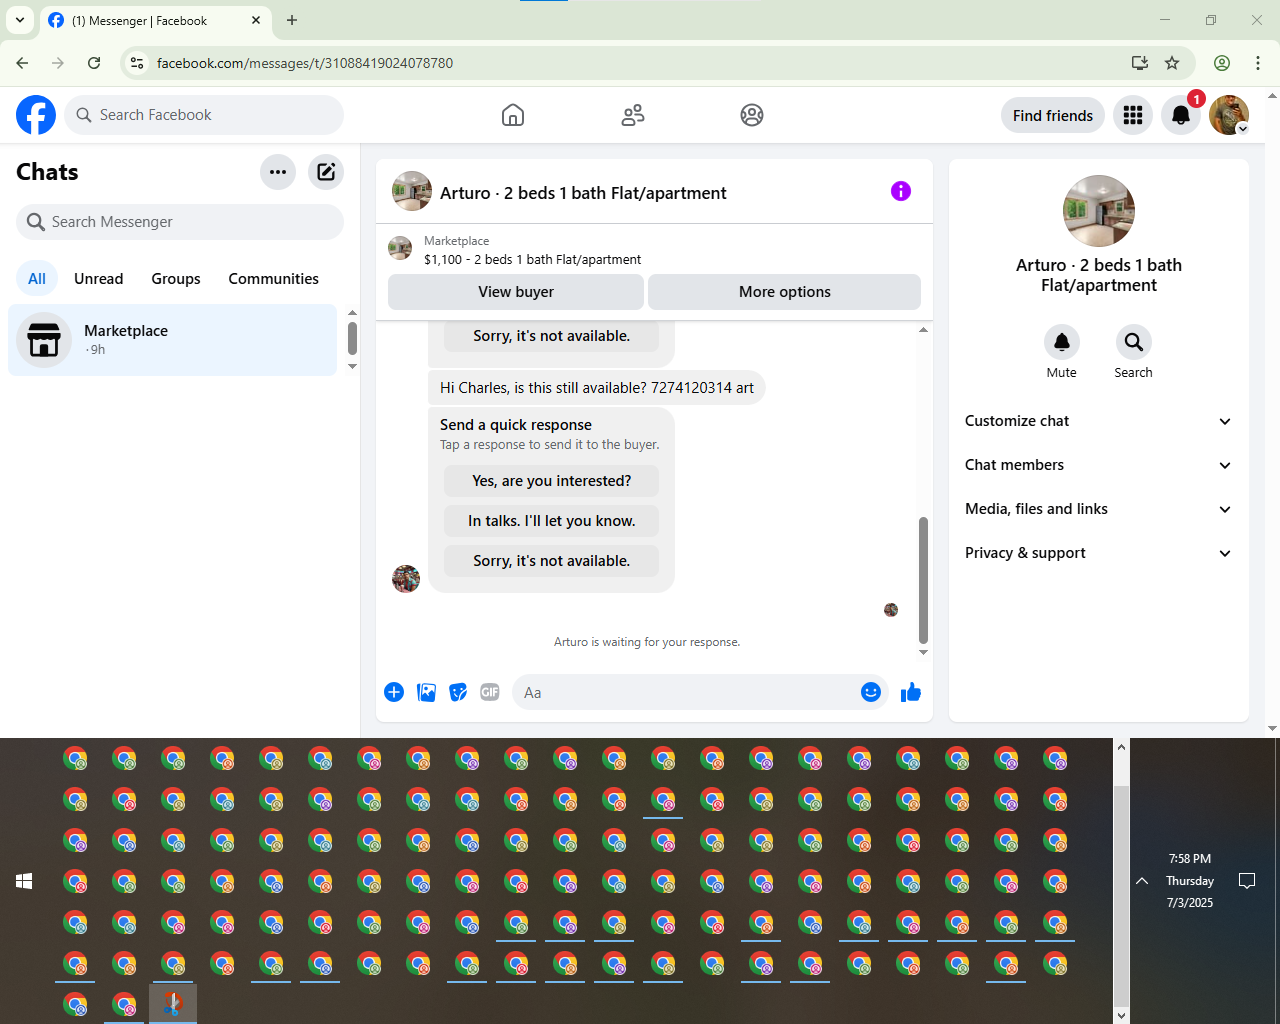Open the account profile picture menu
1280x1024 pixels.
point(1229,115)
